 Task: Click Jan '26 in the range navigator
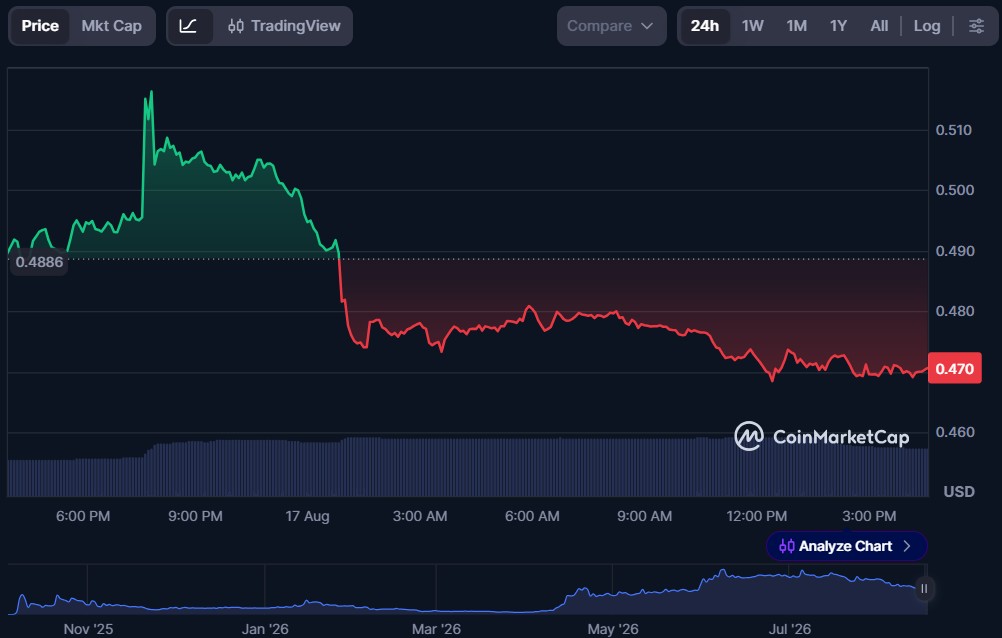click(x=265, y=629)
